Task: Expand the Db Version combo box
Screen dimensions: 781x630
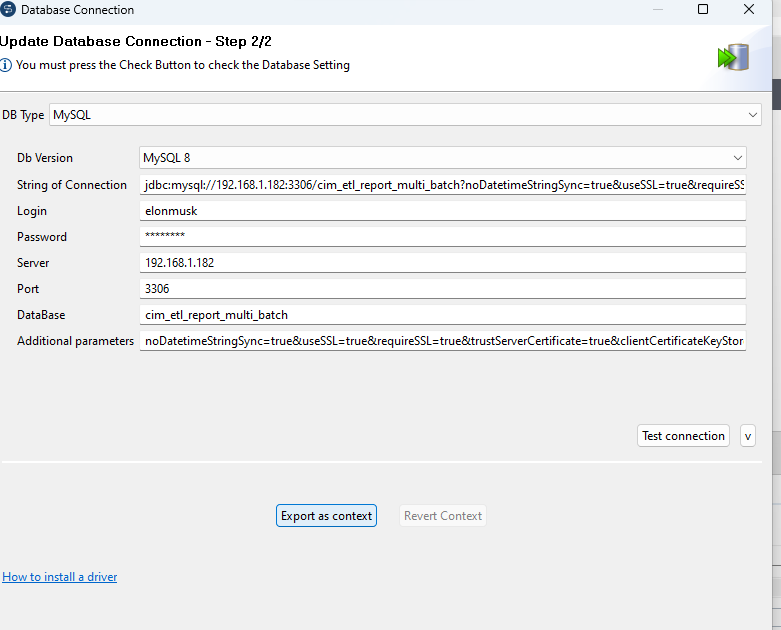Action: pyautogui.click(x=737, y=158)
